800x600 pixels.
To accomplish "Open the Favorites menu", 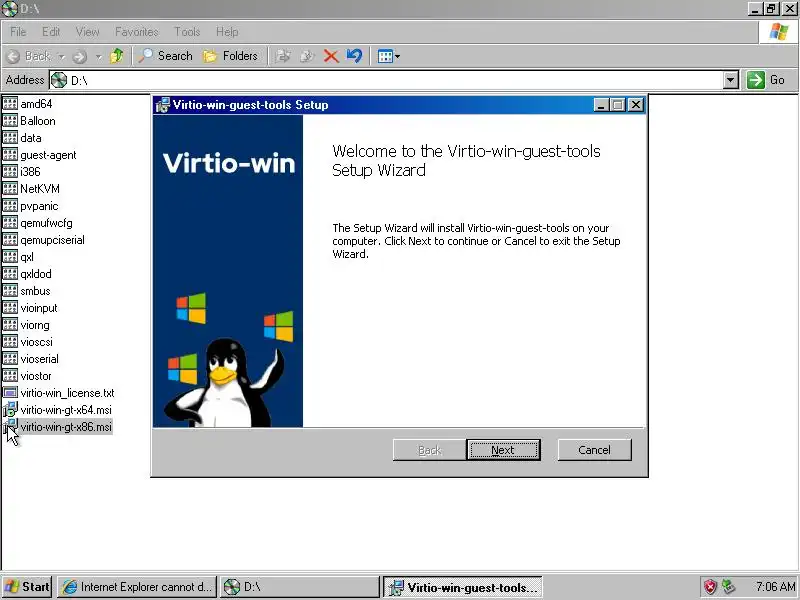I will 137,32.
